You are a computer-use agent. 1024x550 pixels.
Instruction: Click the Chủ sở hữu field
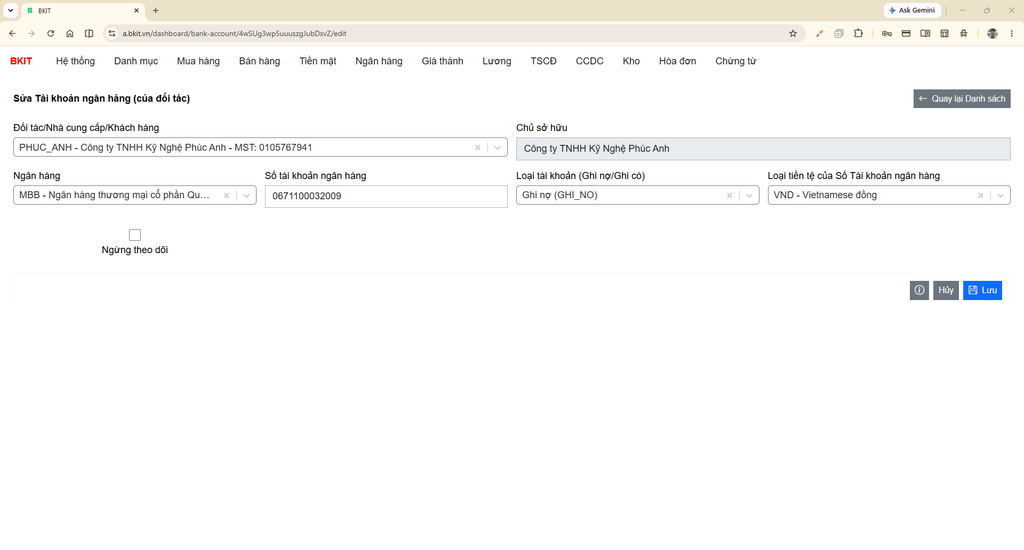pyautogui.click(x=763, y=148)
